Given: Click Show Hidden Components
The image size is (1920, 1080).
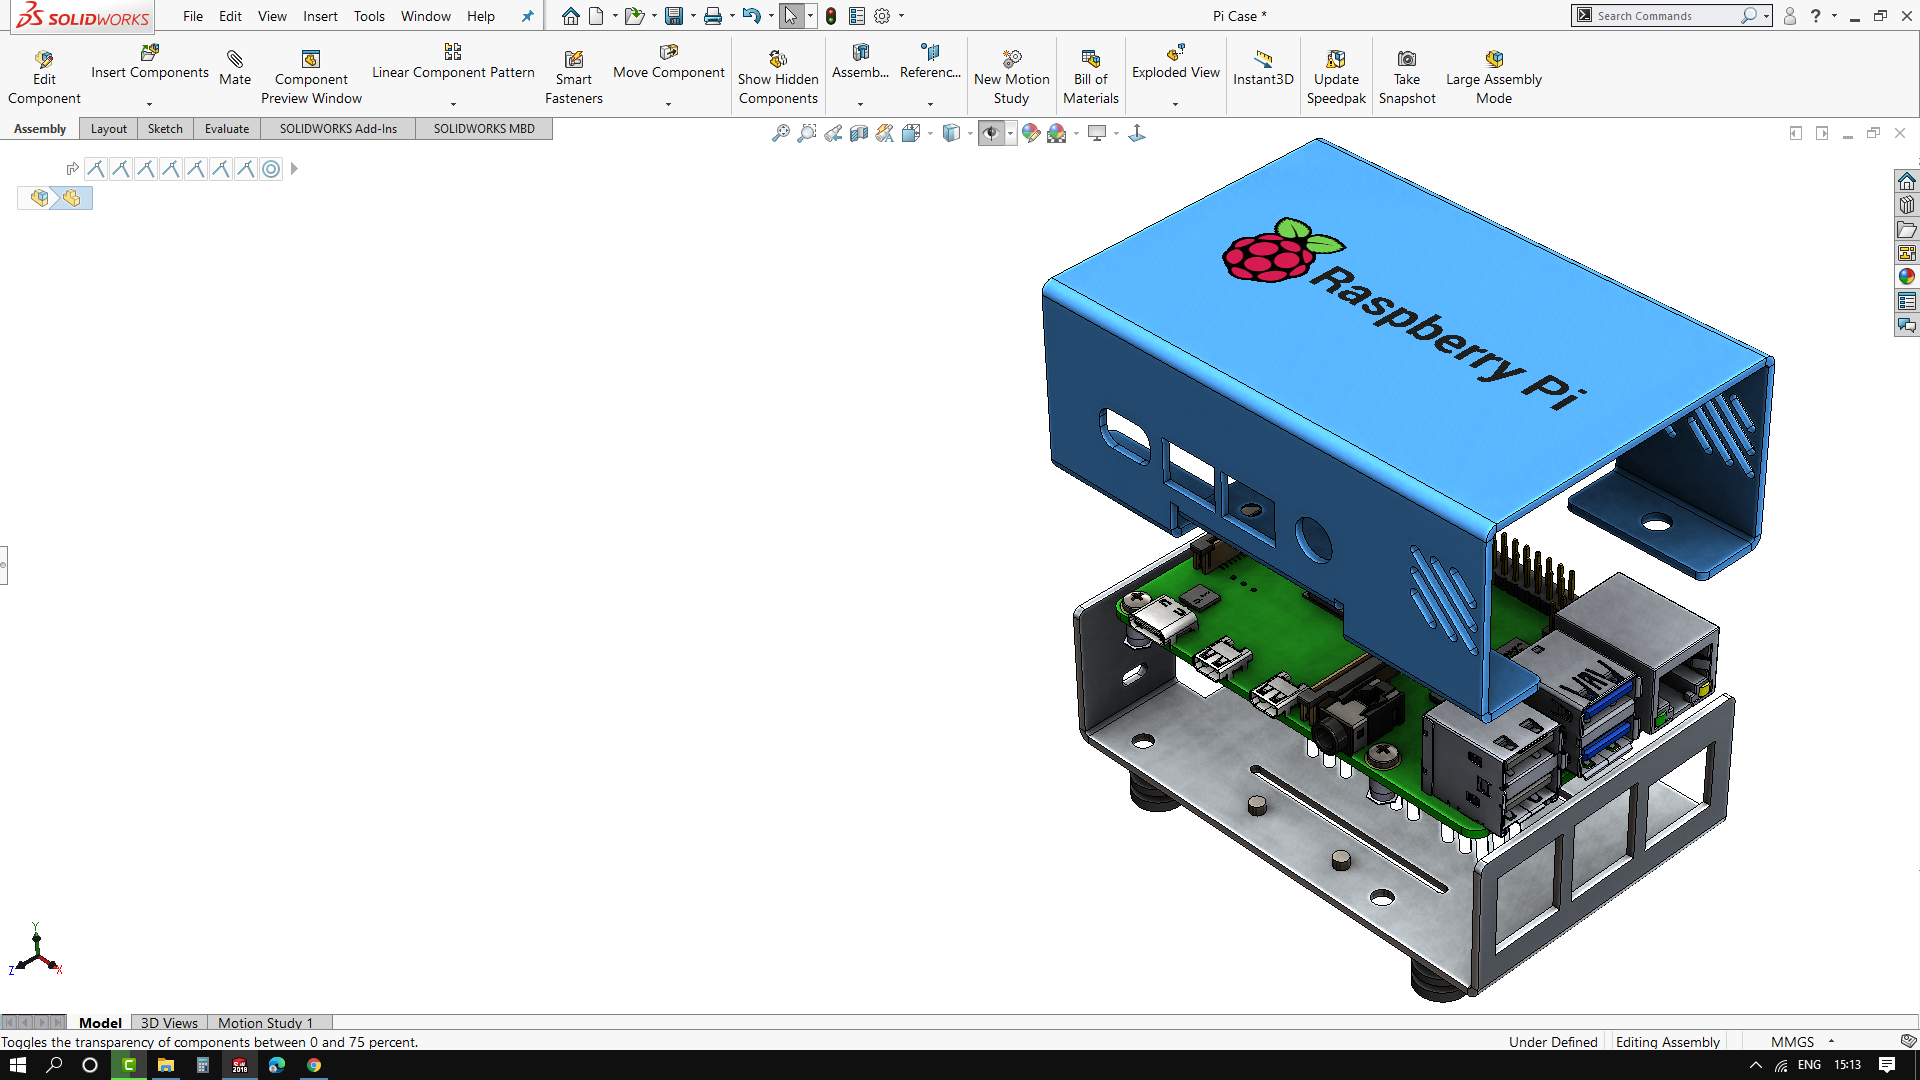Looking at the screenshot, I should click(778, 77).
